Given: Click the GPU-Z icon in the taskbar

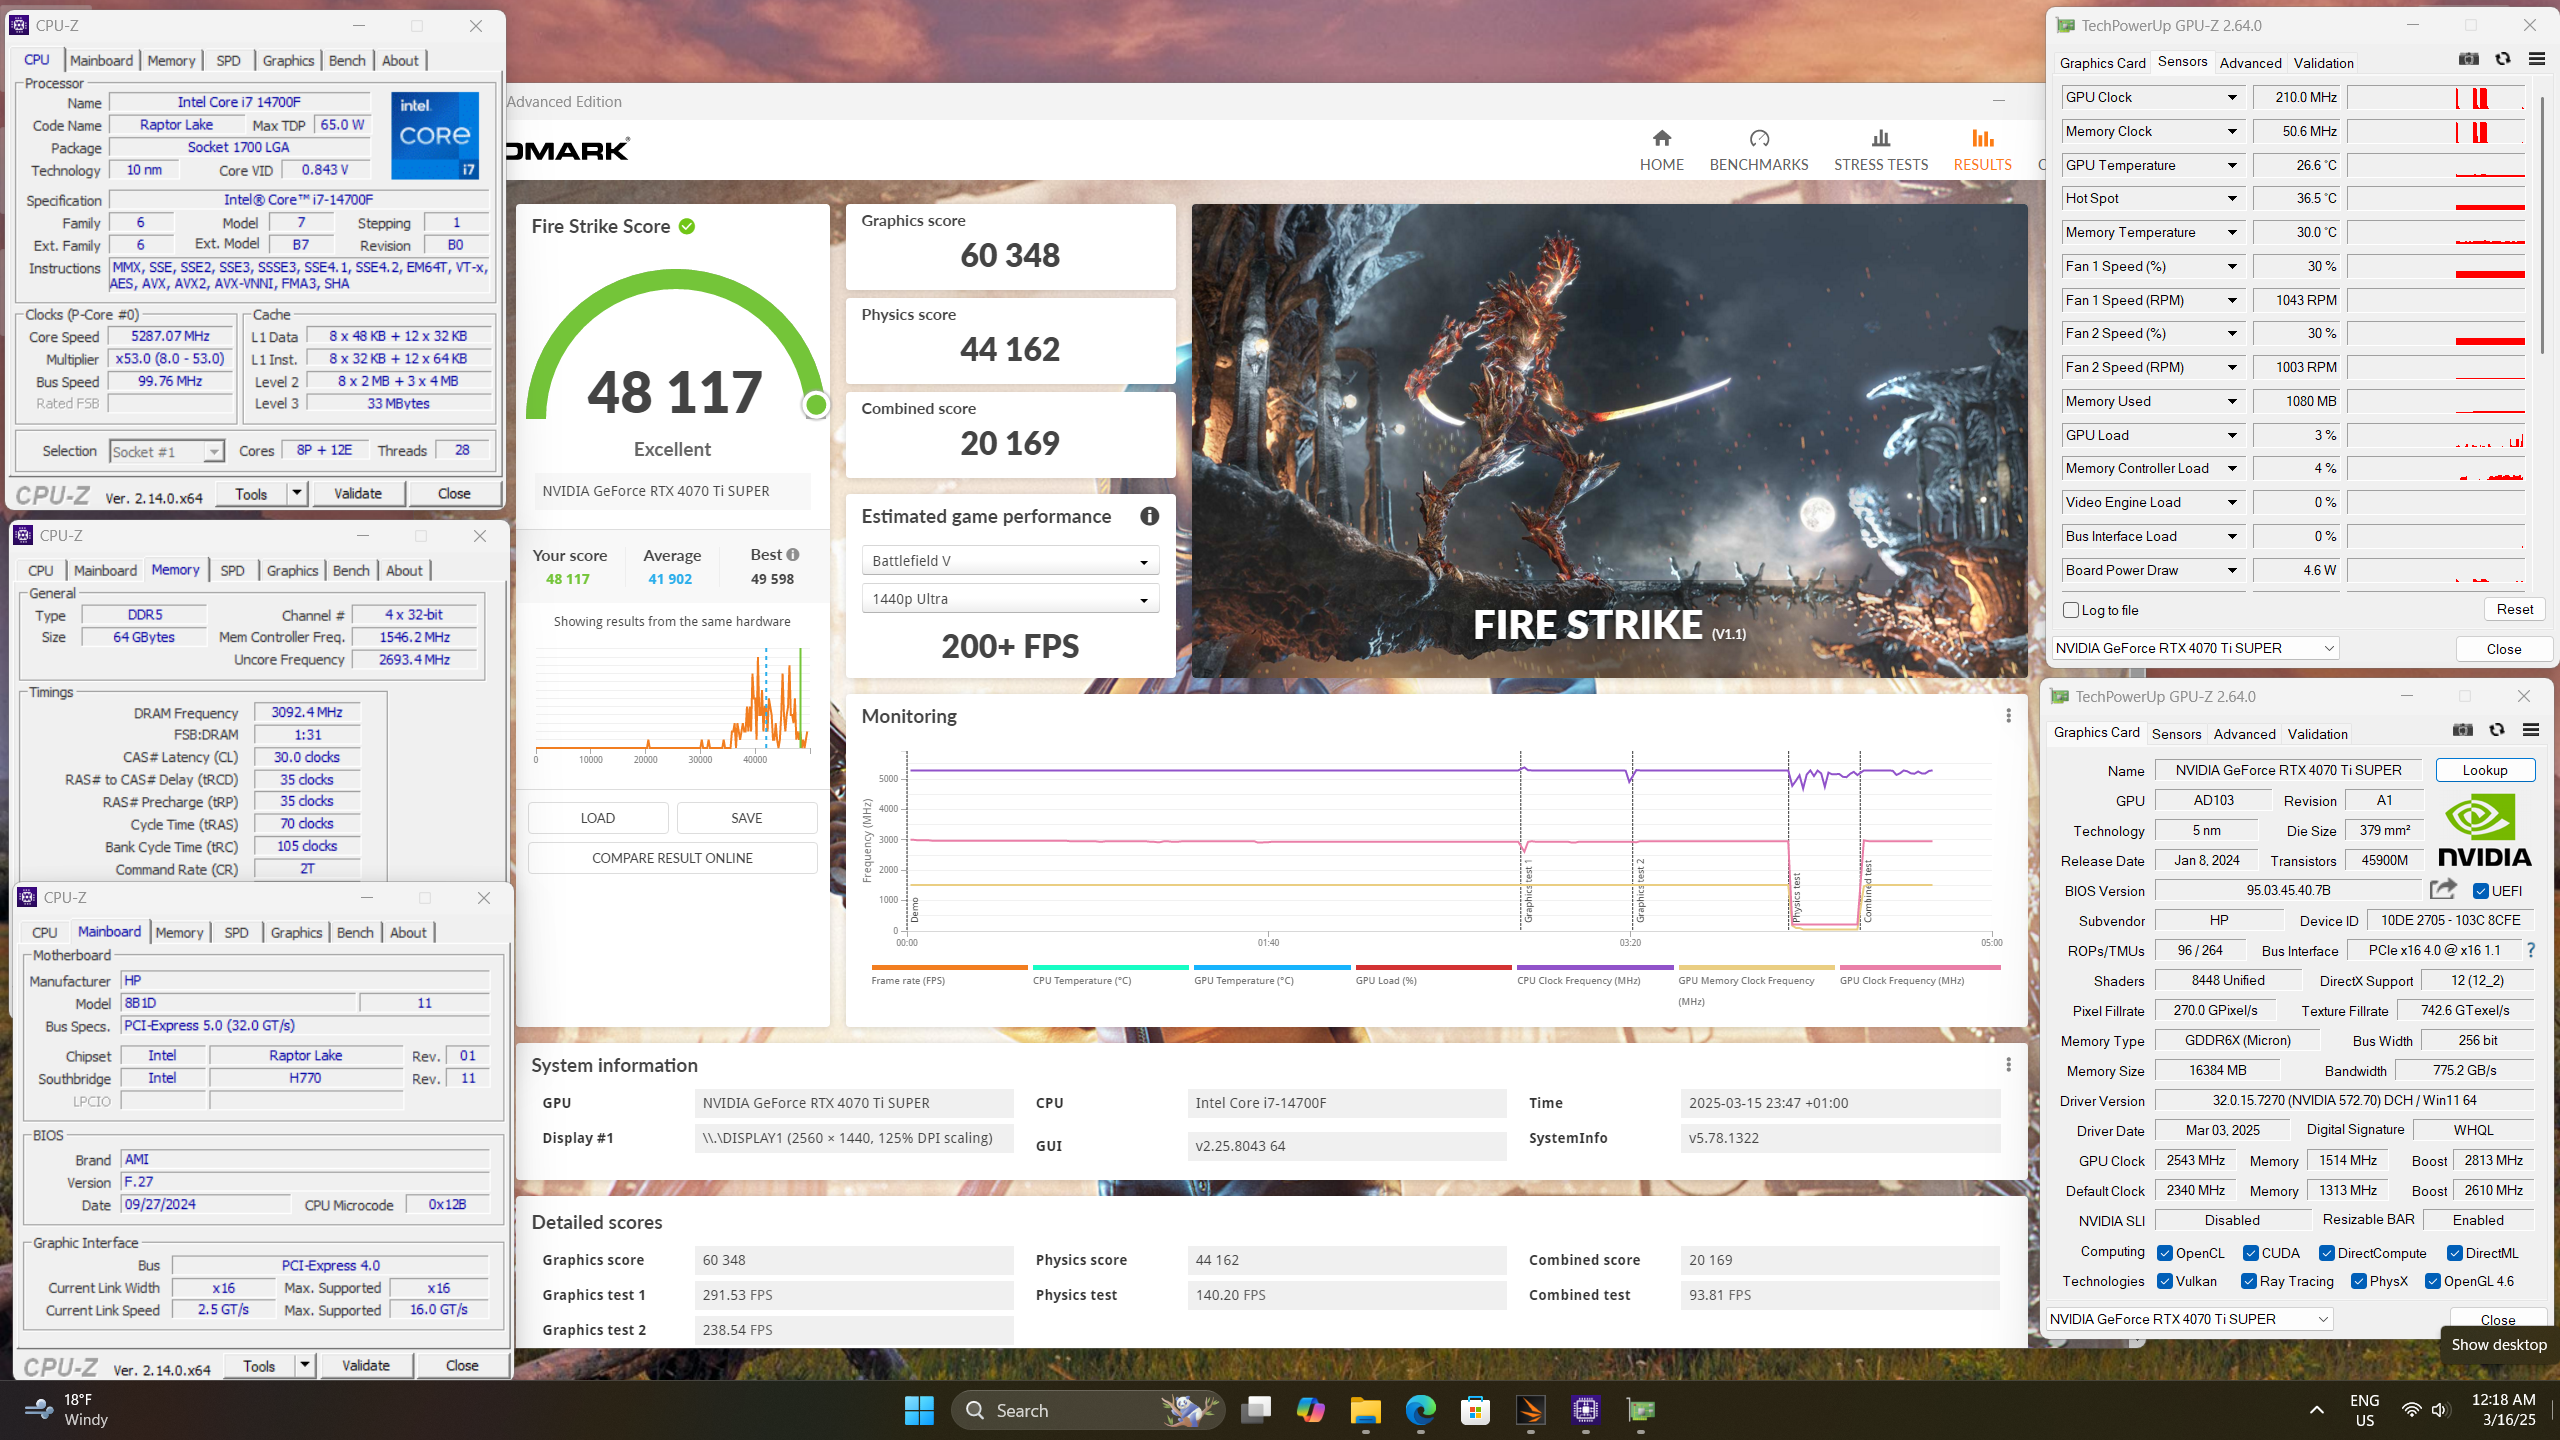Looking at the screenshot, I should pyautogui.click(x=1640, y=1410).
